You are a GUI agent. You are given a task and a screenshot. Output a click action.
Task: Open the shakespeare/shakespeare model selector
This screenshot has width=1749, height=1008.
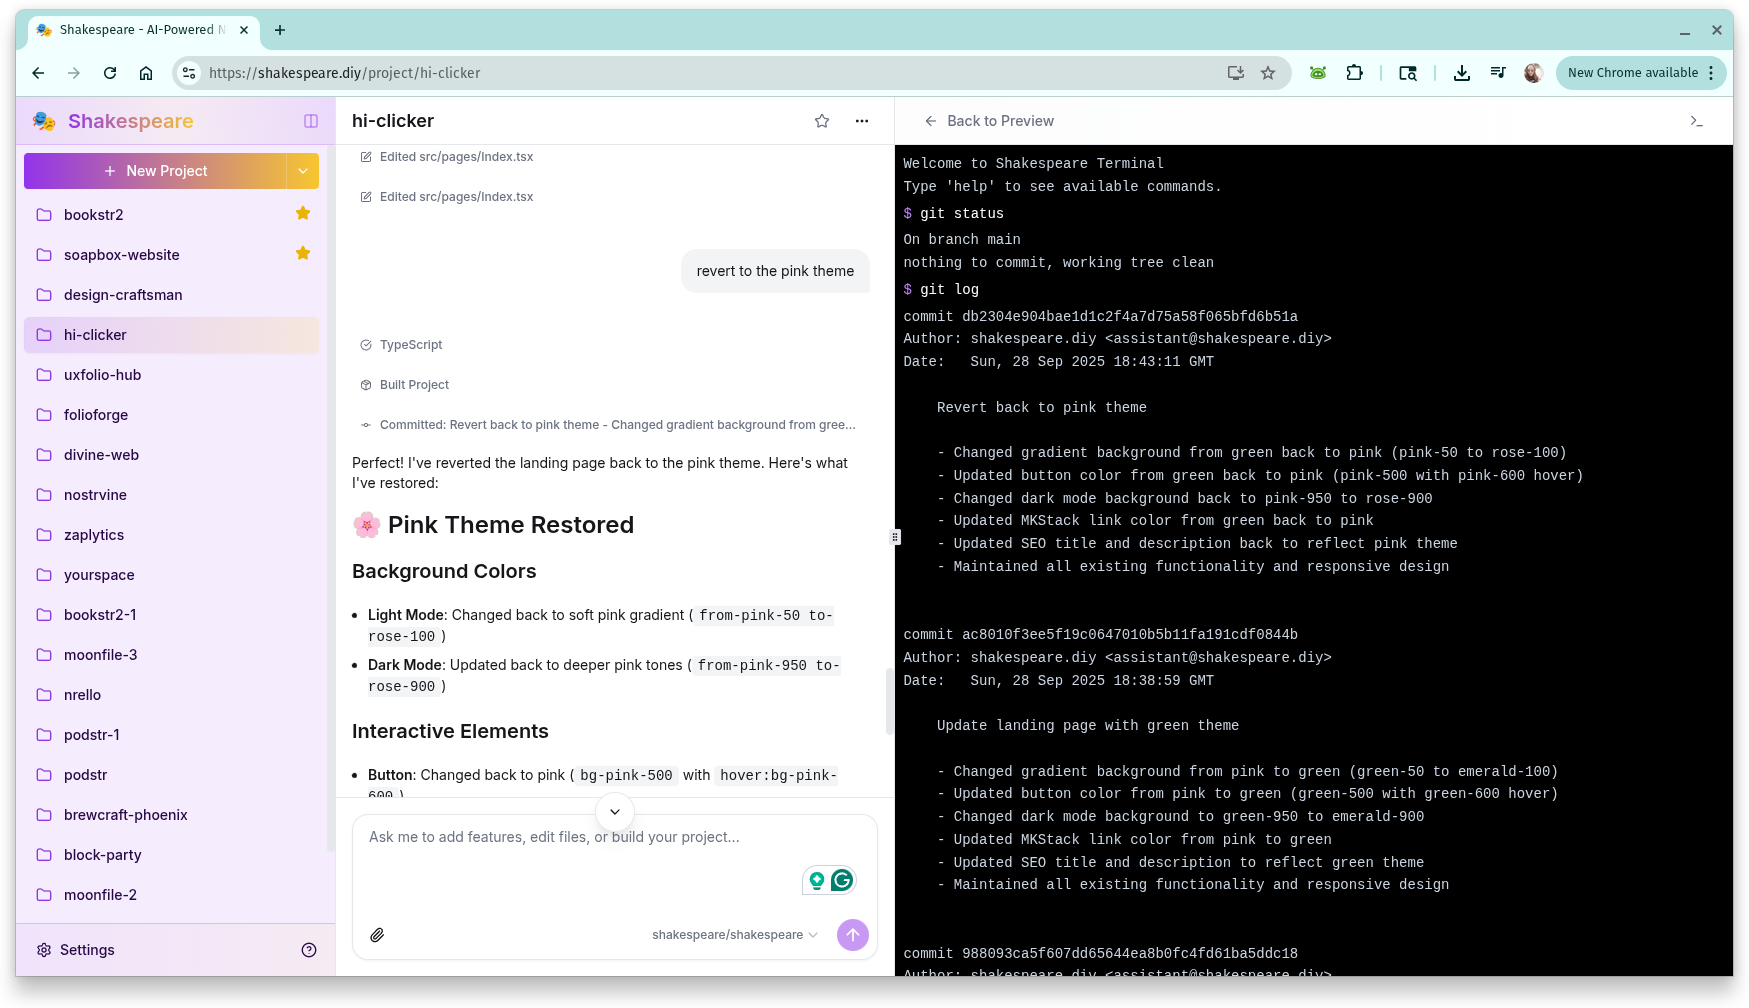tap(734, 935)
